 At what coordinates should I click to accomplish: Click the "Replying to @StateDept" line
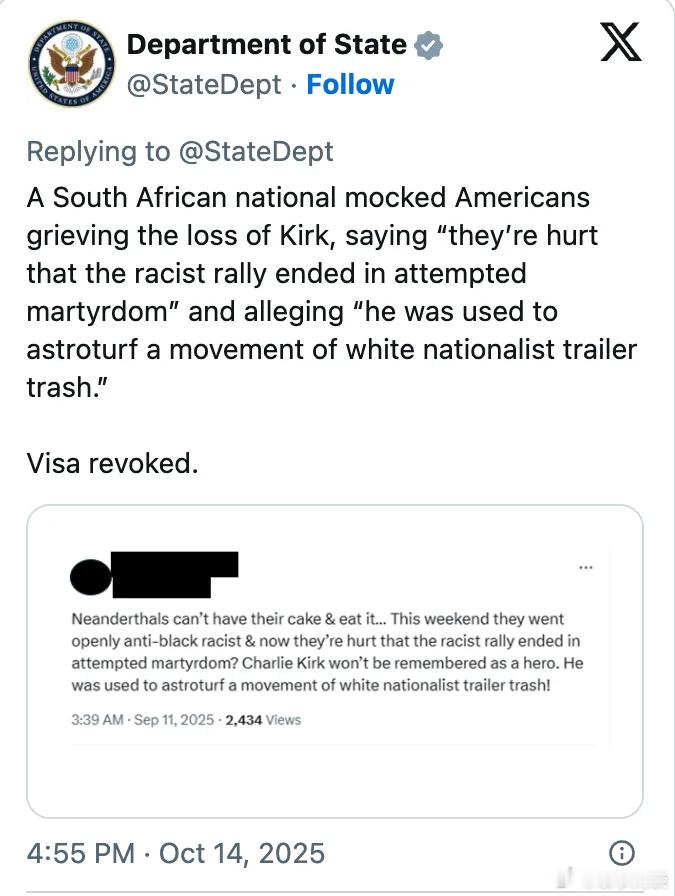coord(180,151)
